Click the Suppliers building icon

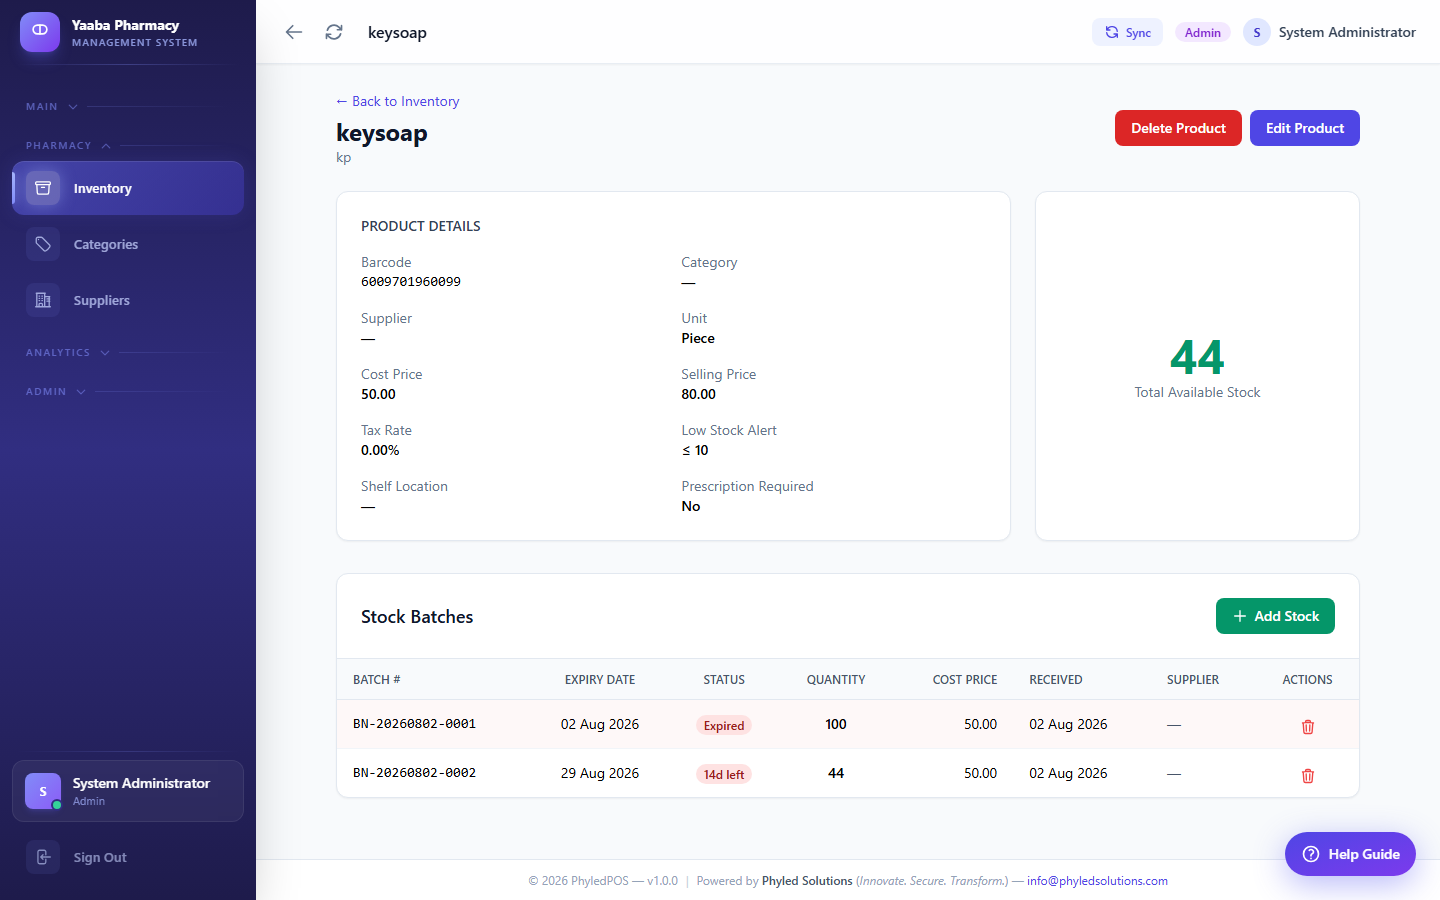[x=43, y=300]
